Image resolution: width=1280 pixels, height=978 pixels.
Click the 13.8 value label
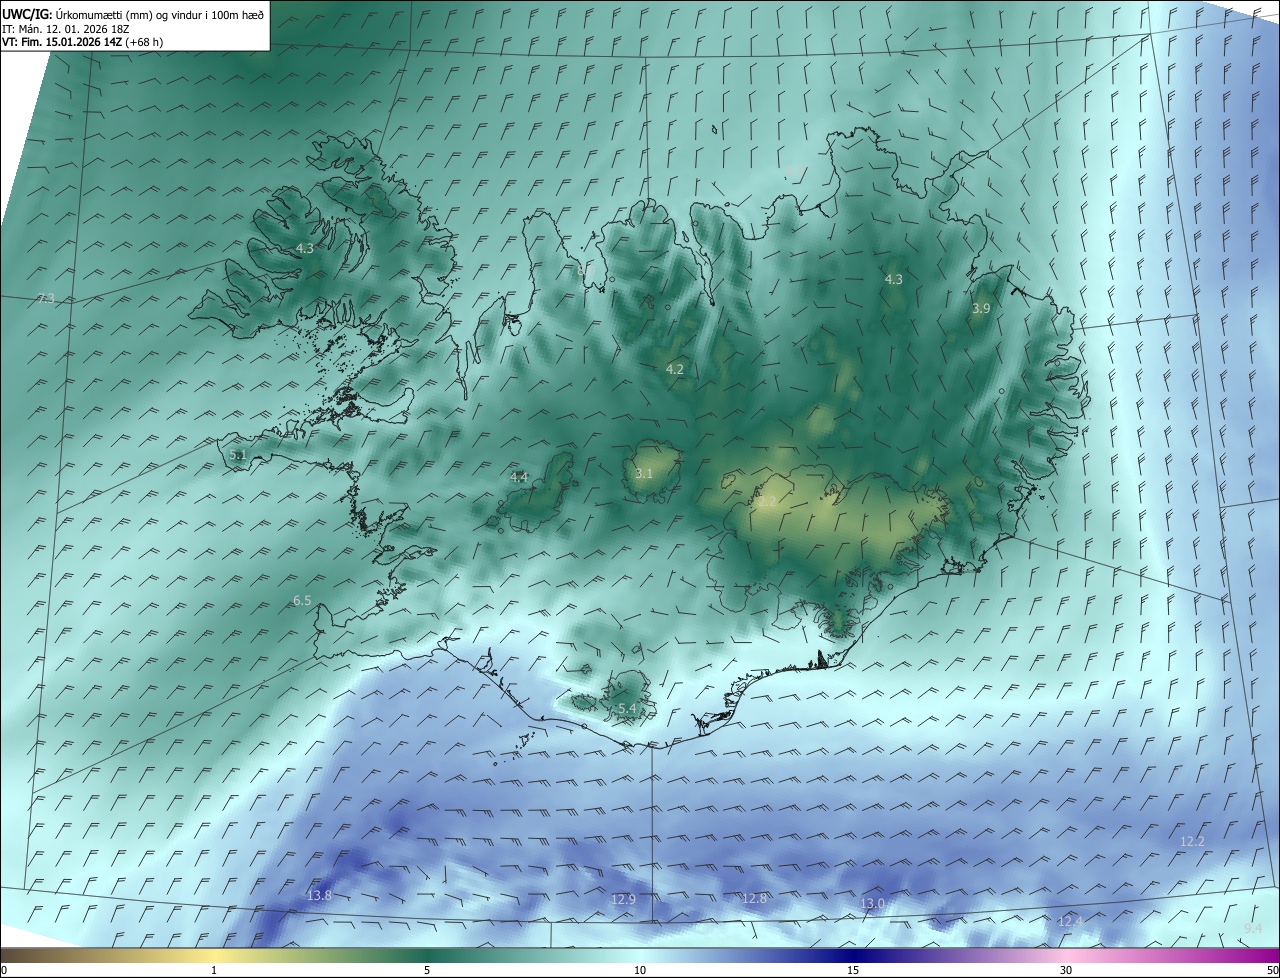(x=319, y=896)
